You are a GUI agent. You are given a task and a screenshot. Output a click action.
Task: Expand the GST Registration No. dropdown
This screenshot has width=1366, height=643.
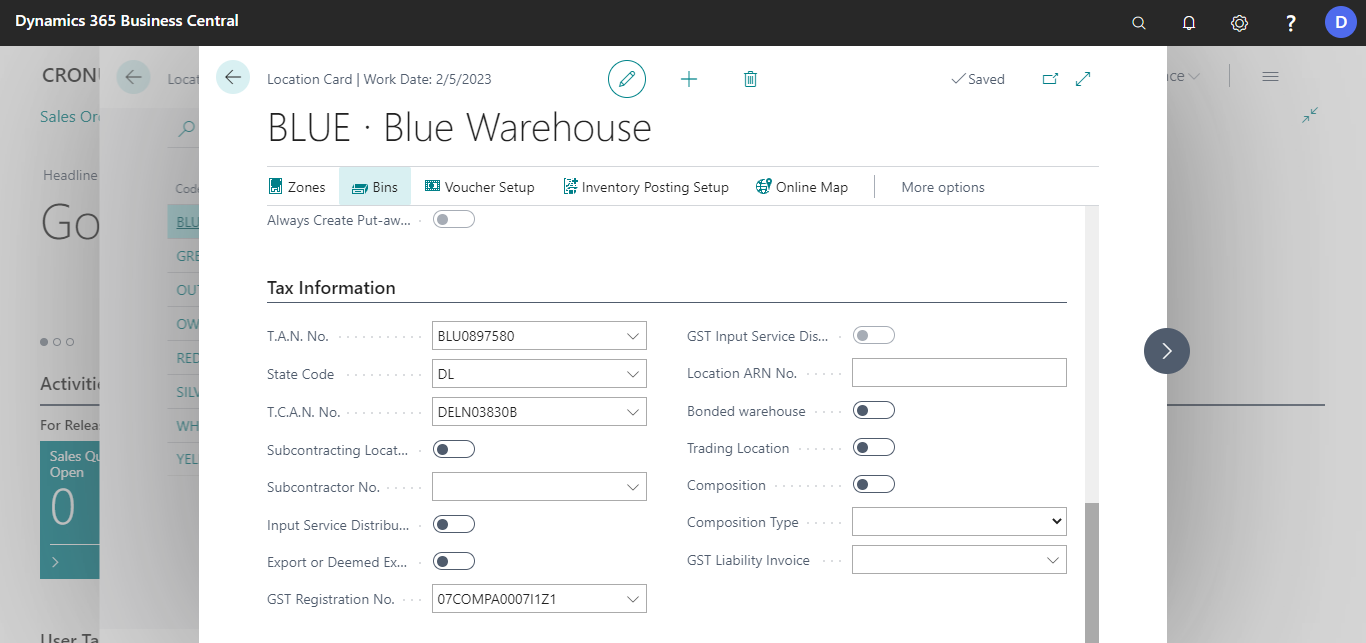point(632,598)
